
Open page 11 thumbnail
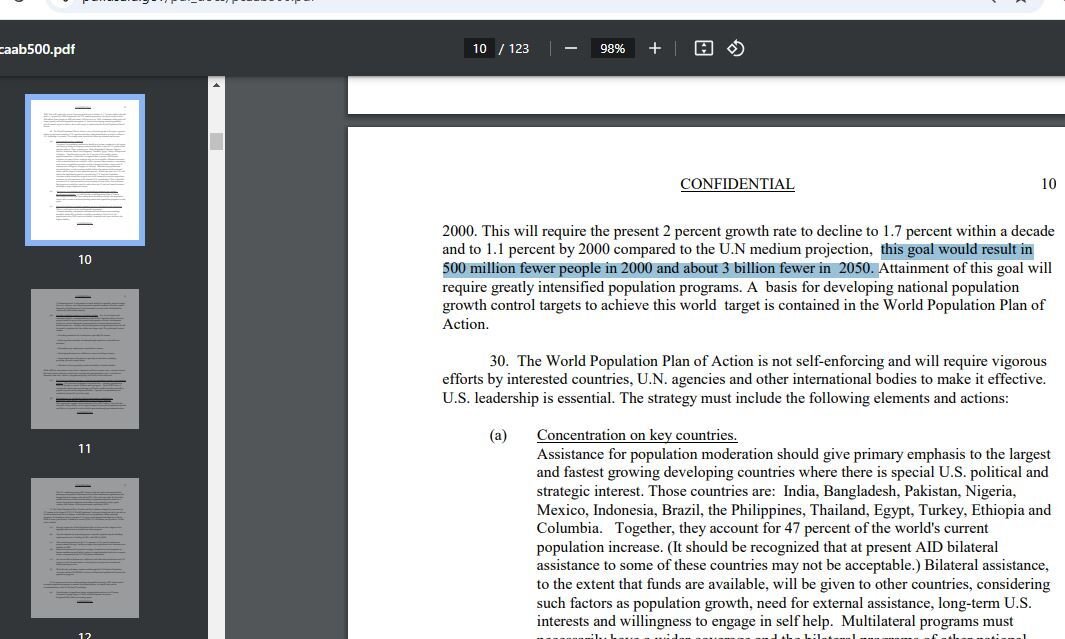tap(85, 359)
